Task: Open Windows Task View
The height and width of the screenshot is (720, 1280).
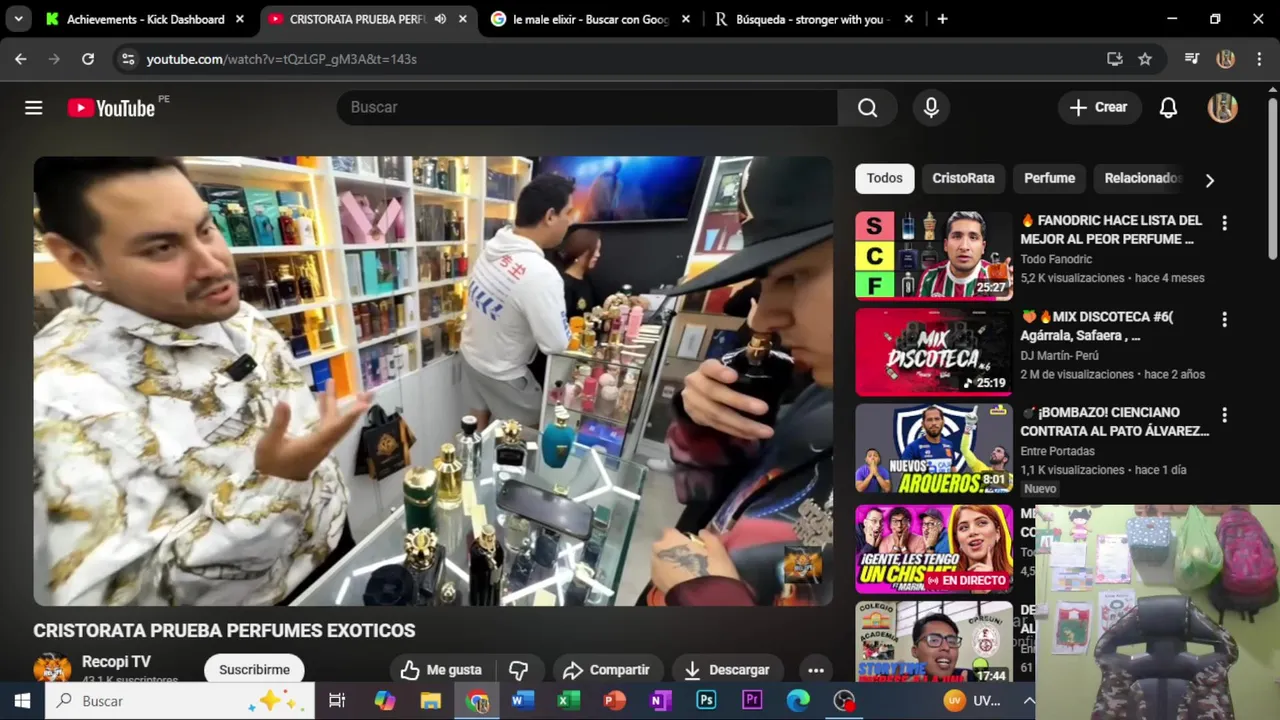Action: pos(337,701)
